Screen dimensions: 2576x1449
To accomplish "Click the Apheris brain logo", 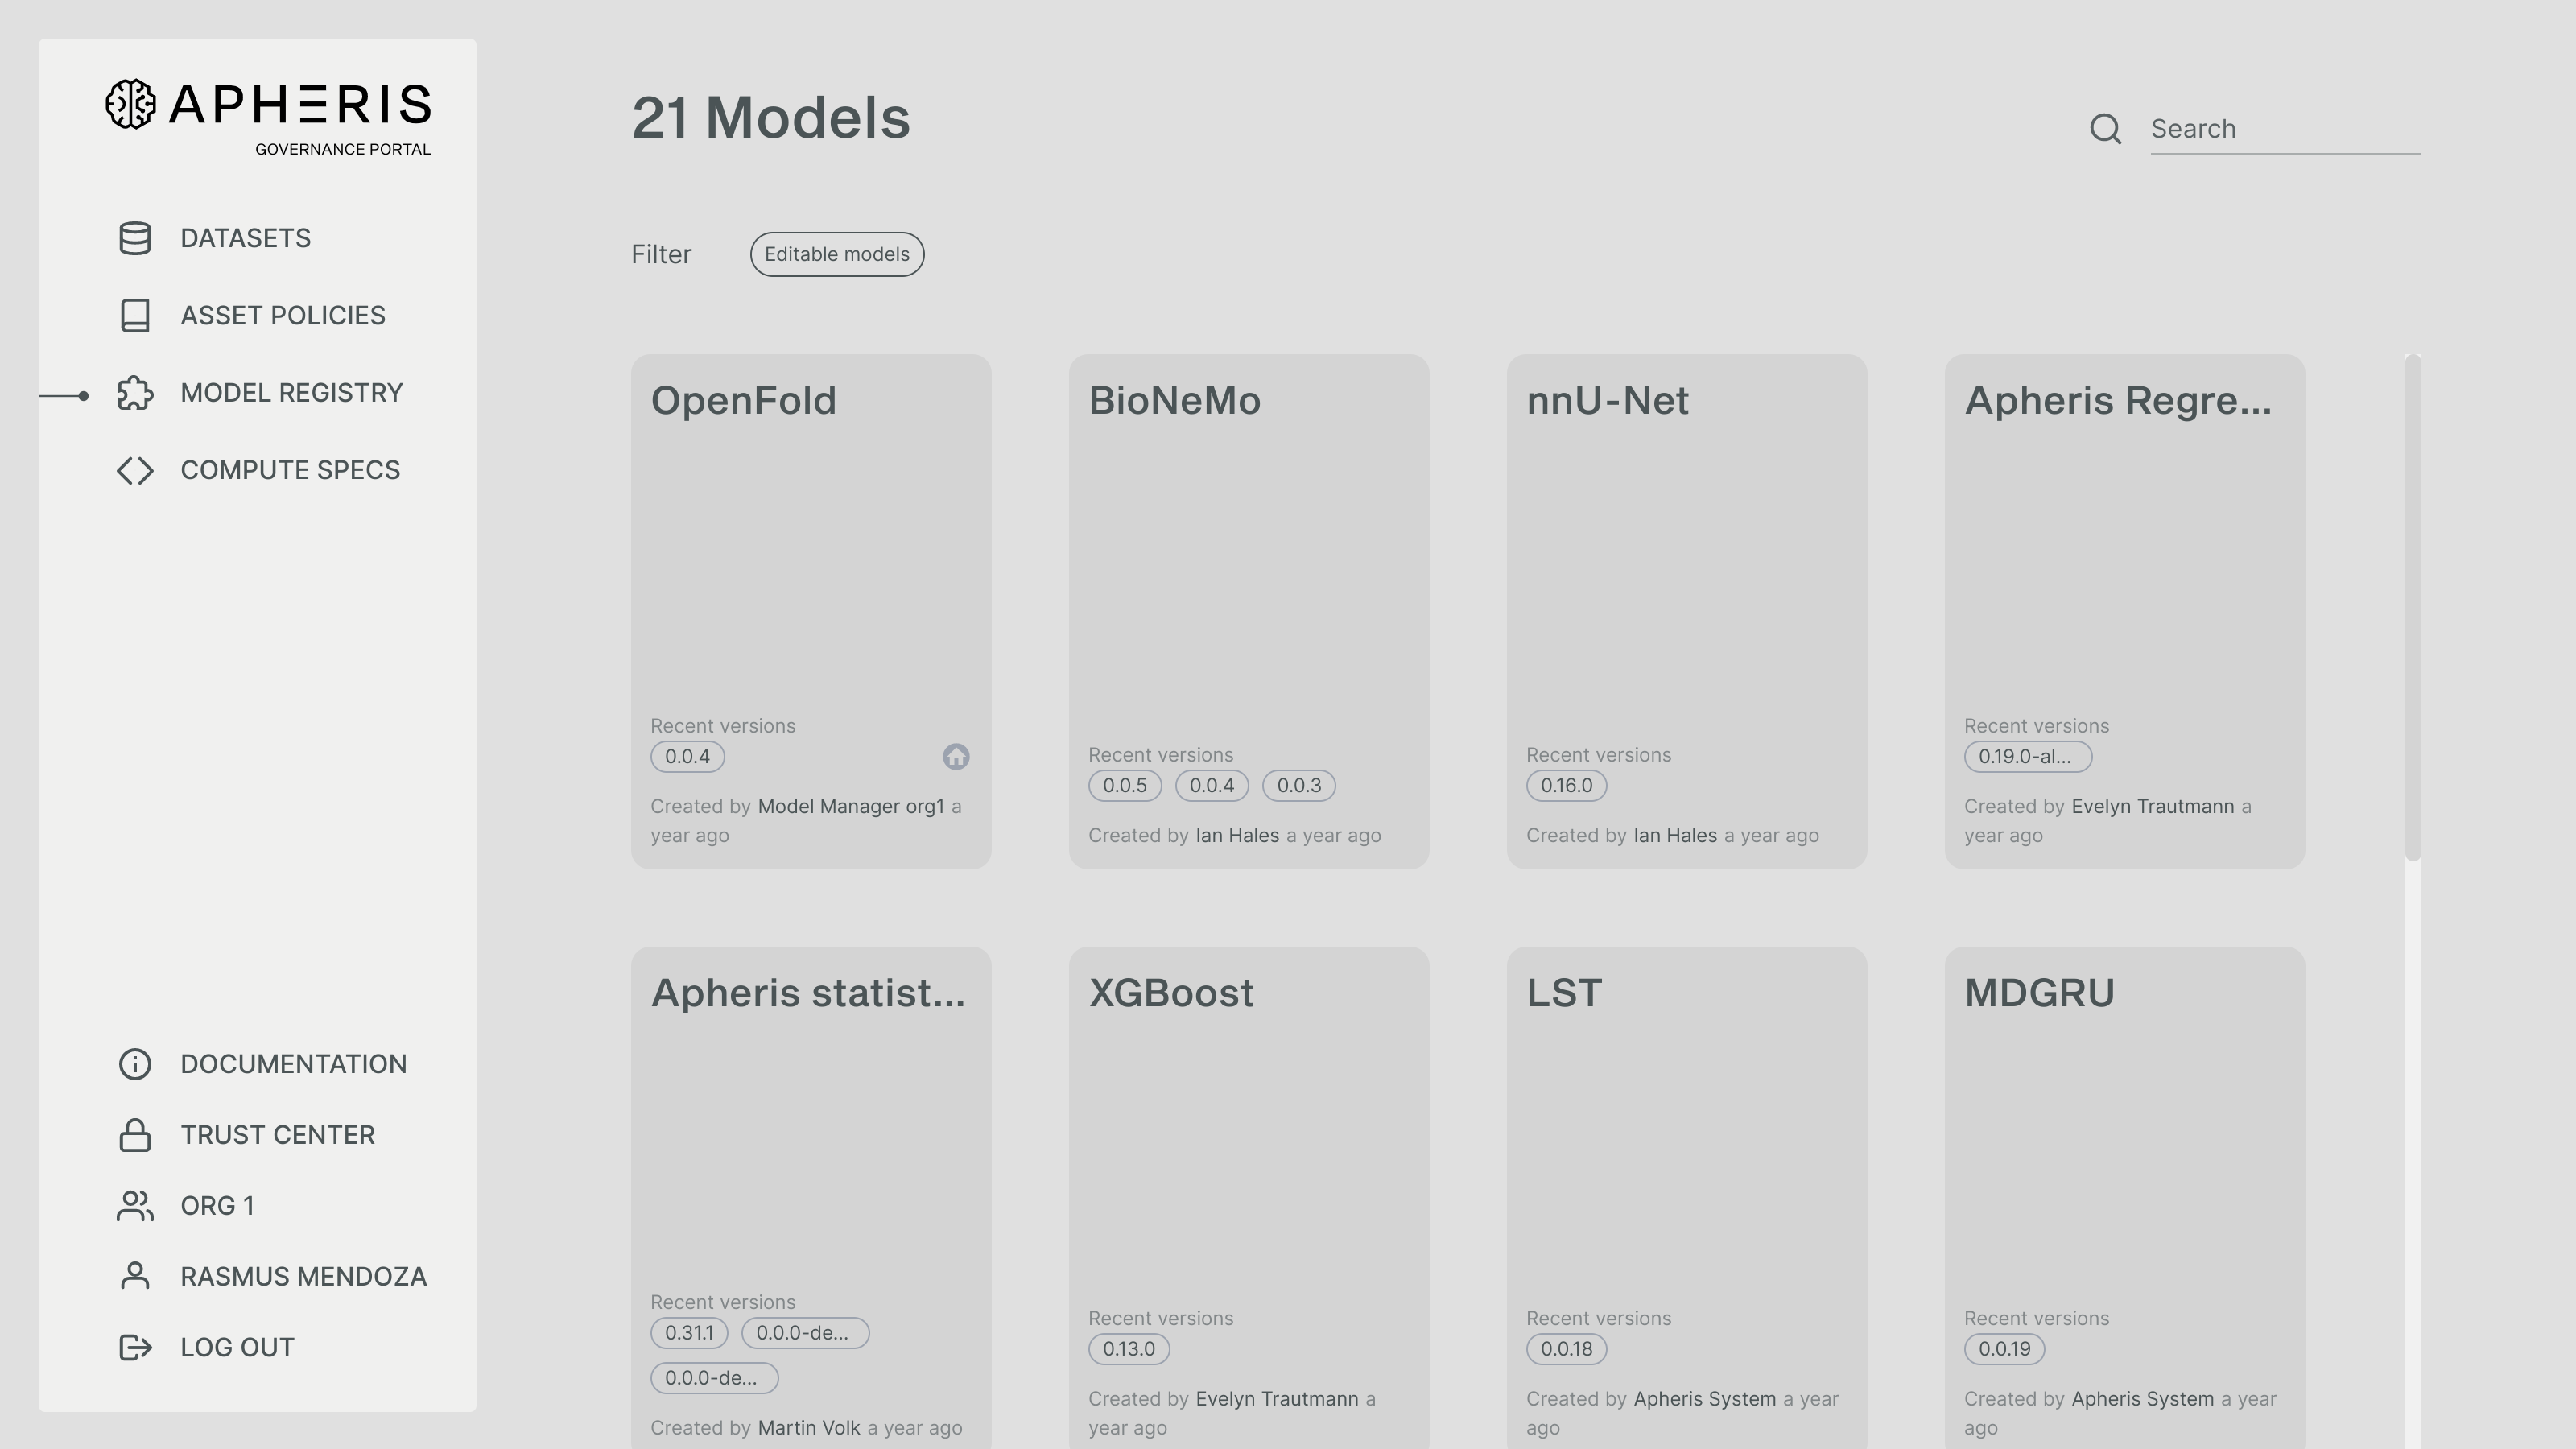I will [x=131, y=104].
